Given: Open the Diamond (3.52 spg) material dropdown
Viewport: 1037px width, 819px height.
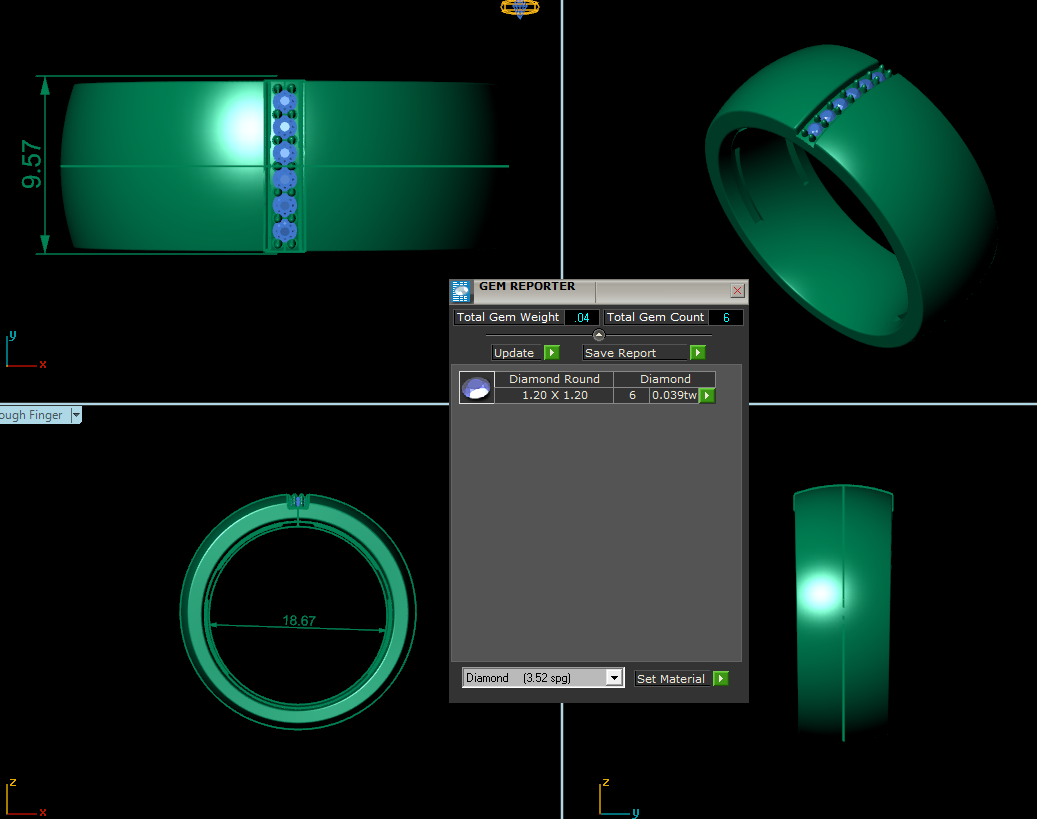Looking at the screenshot, I should tap(614, 678).
